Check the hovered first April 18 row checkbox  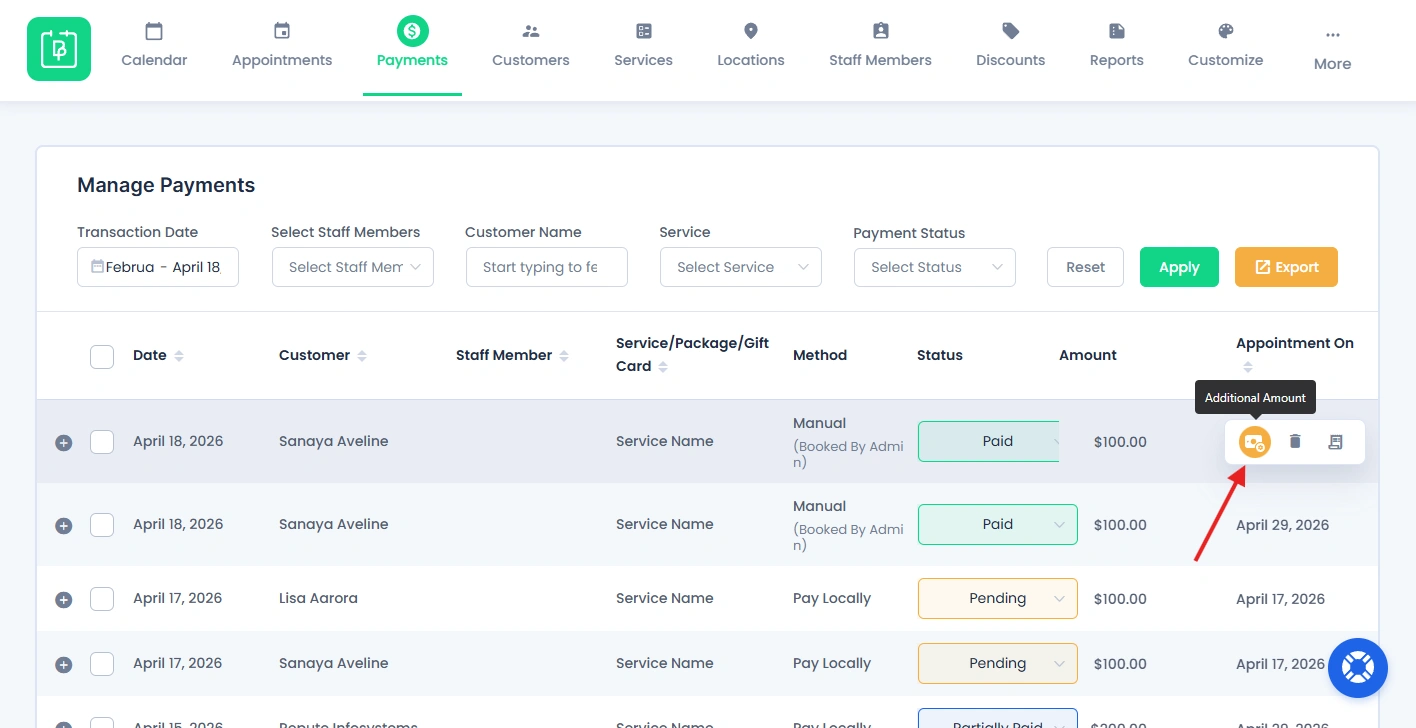(102, 441)
